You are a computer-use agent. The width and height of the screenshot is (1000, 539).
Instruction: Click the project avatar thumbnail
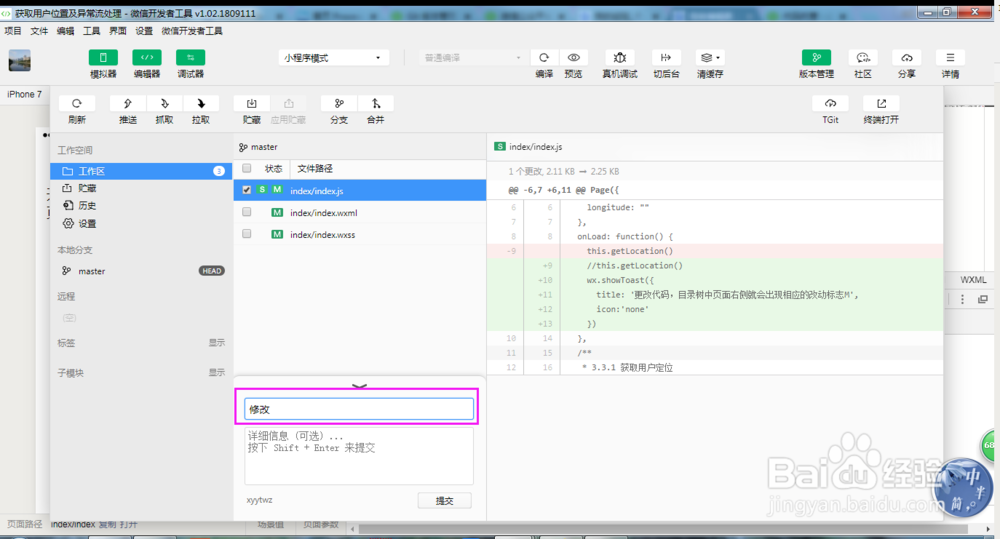pyautogui.click(x=20, y=61)
